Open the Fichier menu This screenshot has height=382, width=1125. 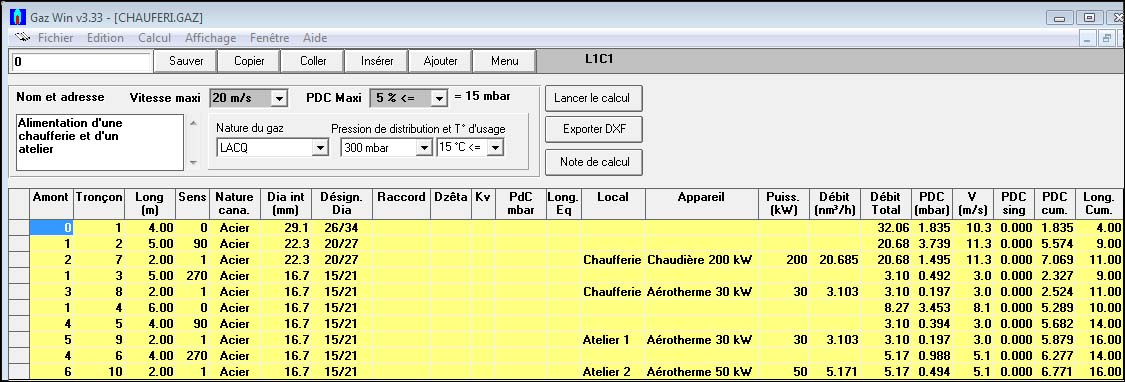(x=55, y=38)
